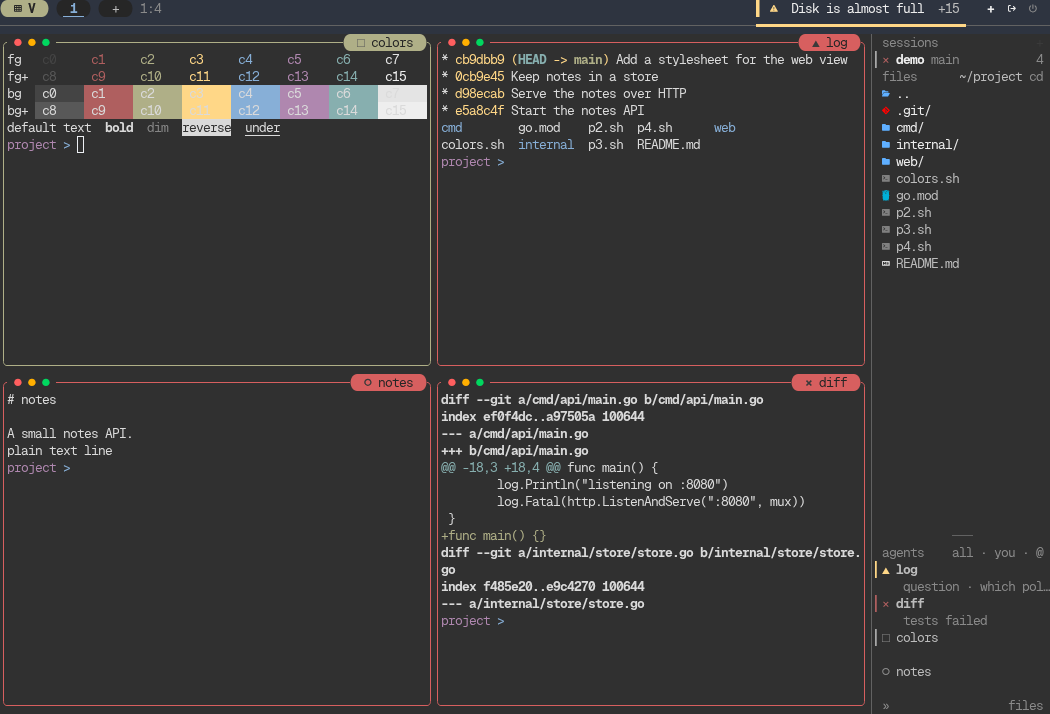Collapse the sidebar with double chevron

(x=886, y=706)
